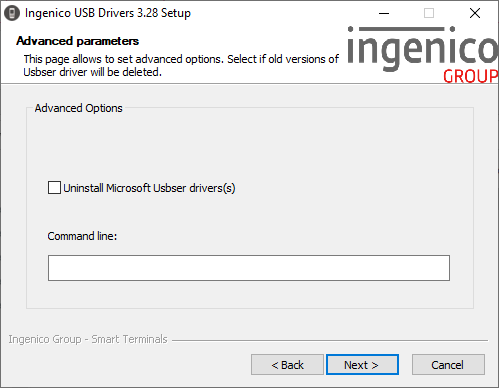Click the Ingenico Group - Smart Terminals branding text
This screenshot has height=388, width=499.
88,339
